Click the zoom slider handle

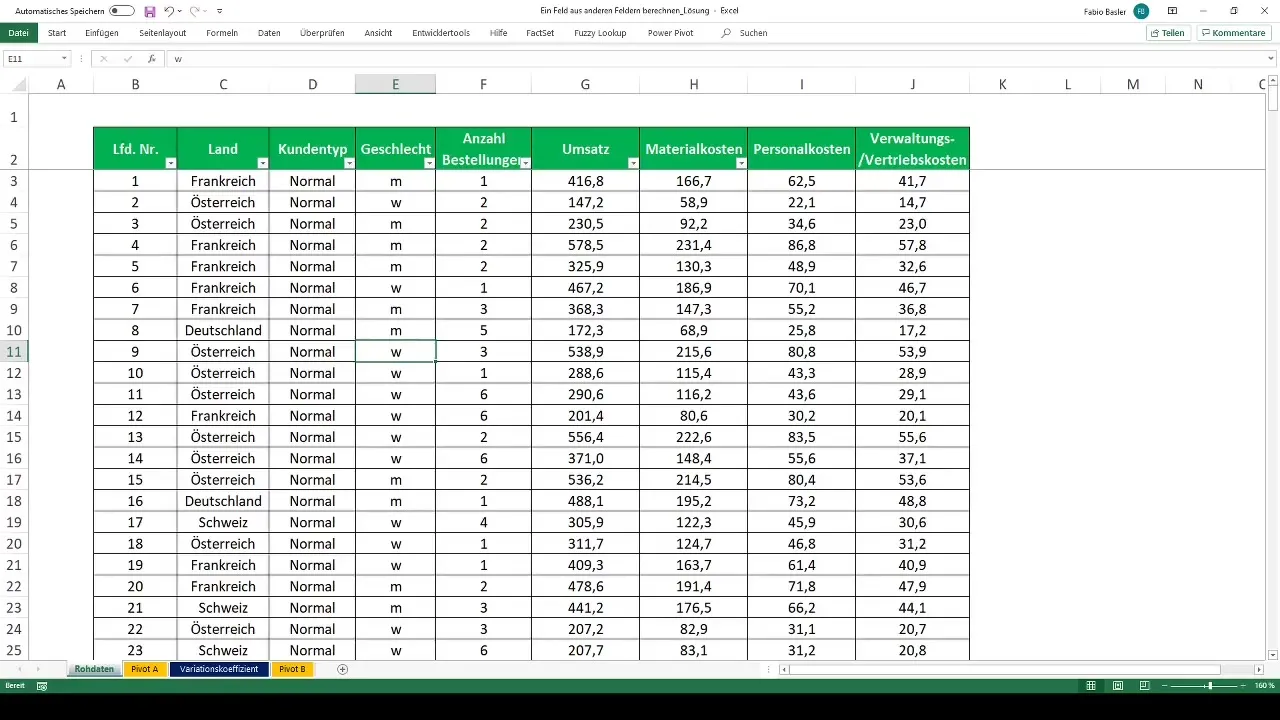[1210, 686]
